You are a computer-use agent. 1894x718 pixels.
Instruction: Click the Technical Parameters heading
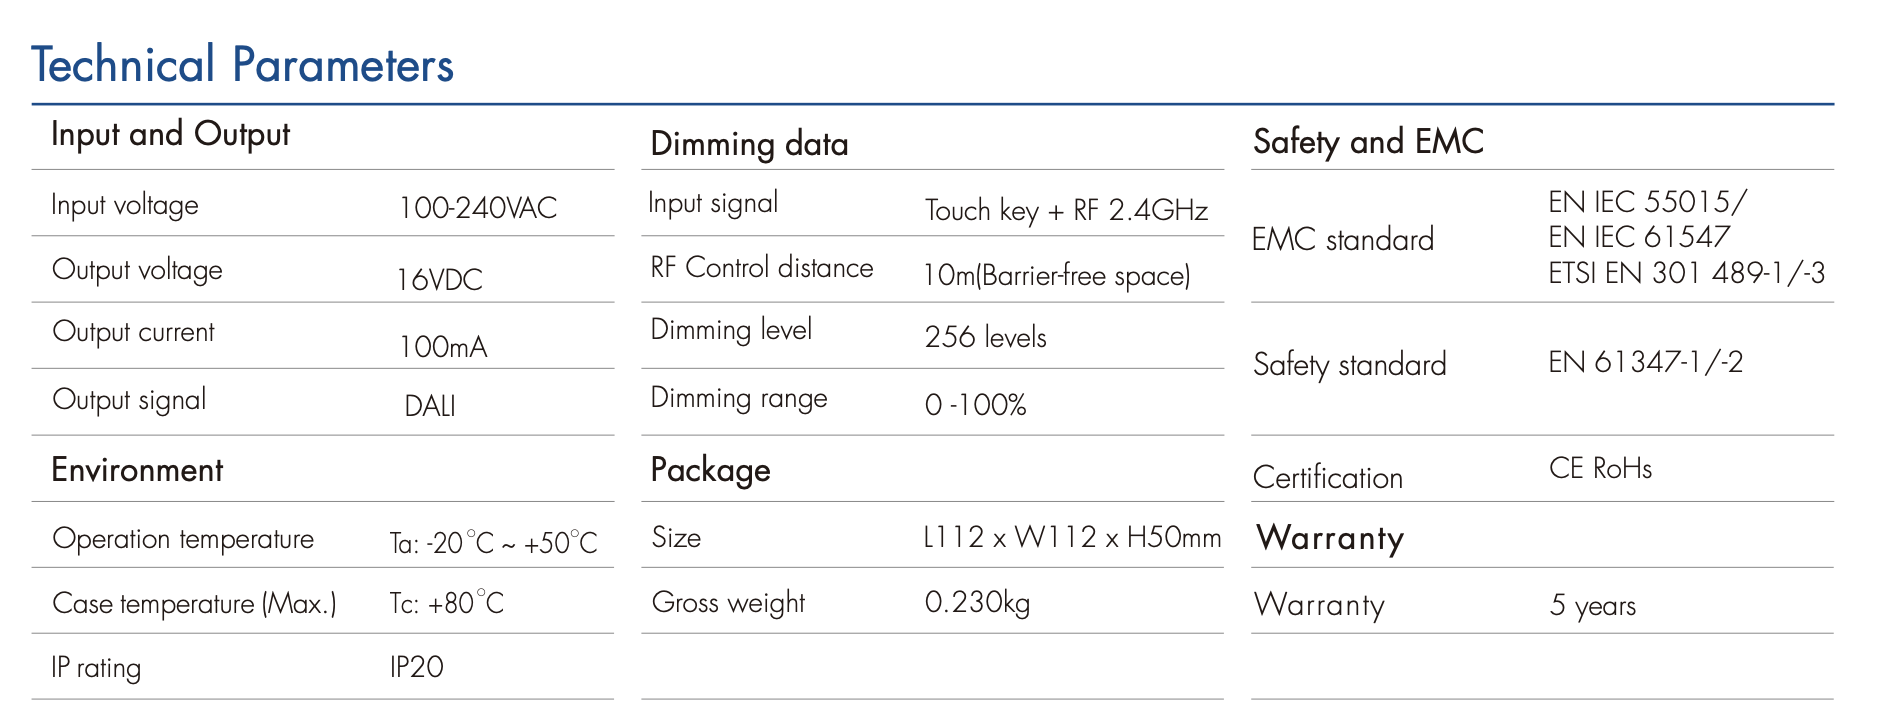pos(242,65)
